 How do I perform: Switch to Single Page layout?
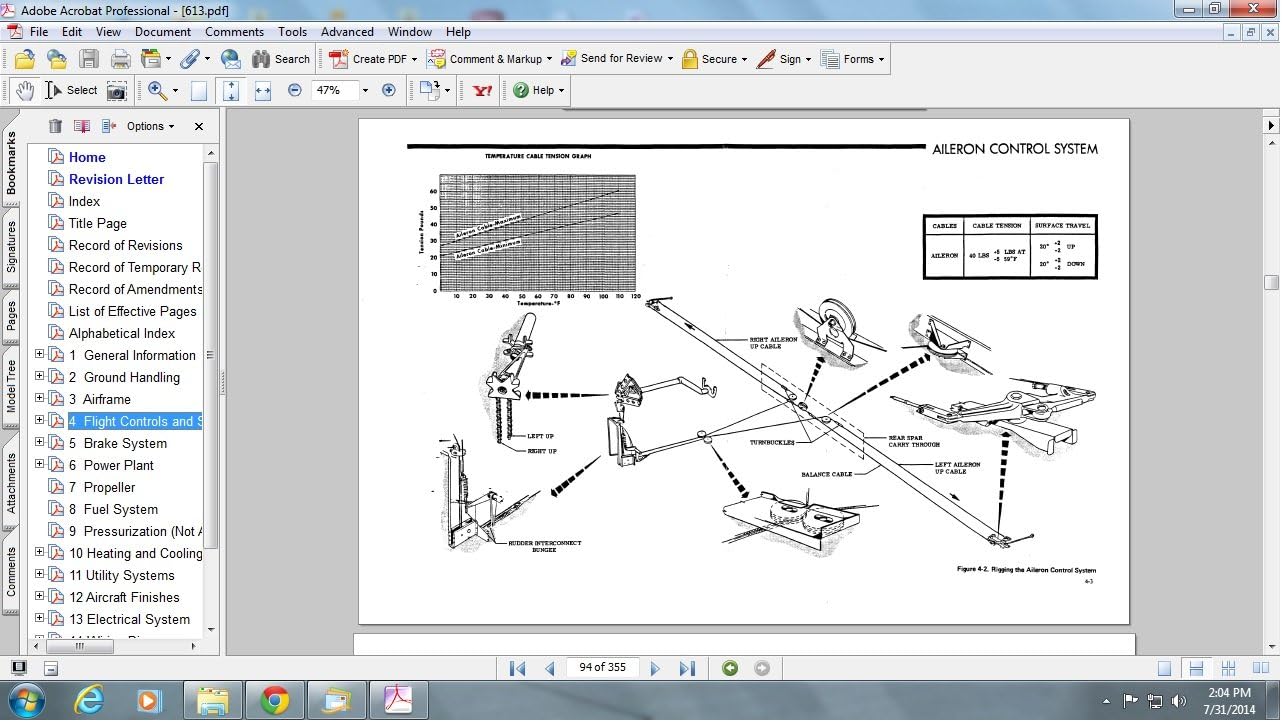[1164, 668]
